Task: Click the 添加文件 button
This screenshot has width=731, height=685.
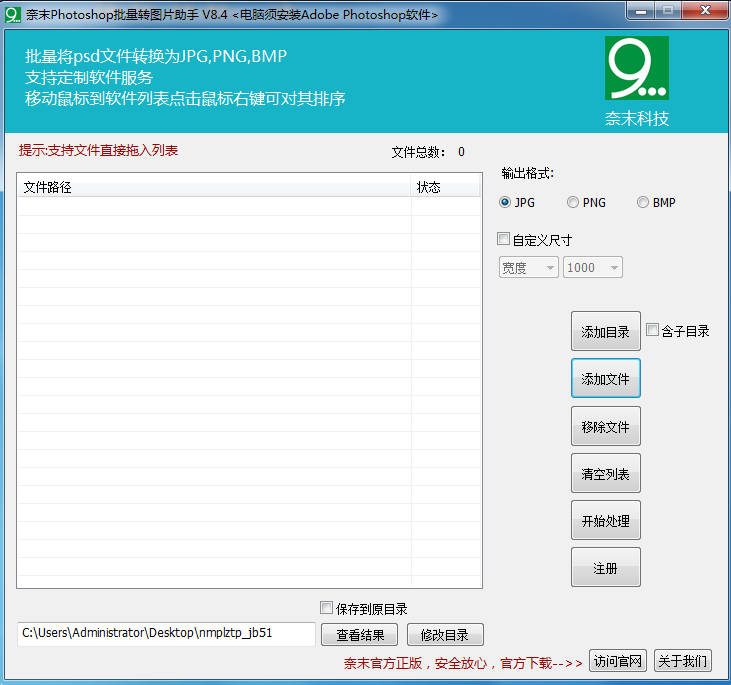Action: click(606, 379)
